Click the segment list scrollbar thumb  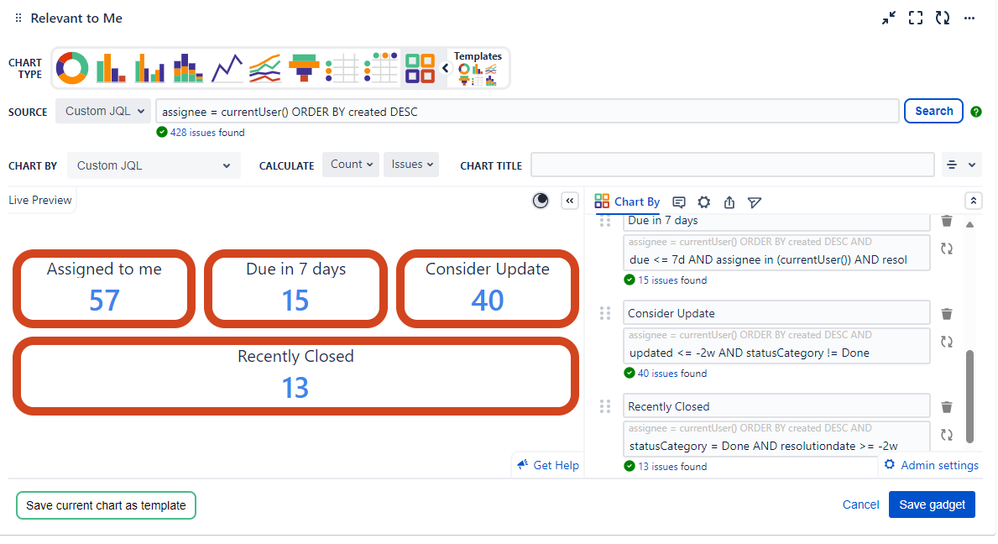969,396
